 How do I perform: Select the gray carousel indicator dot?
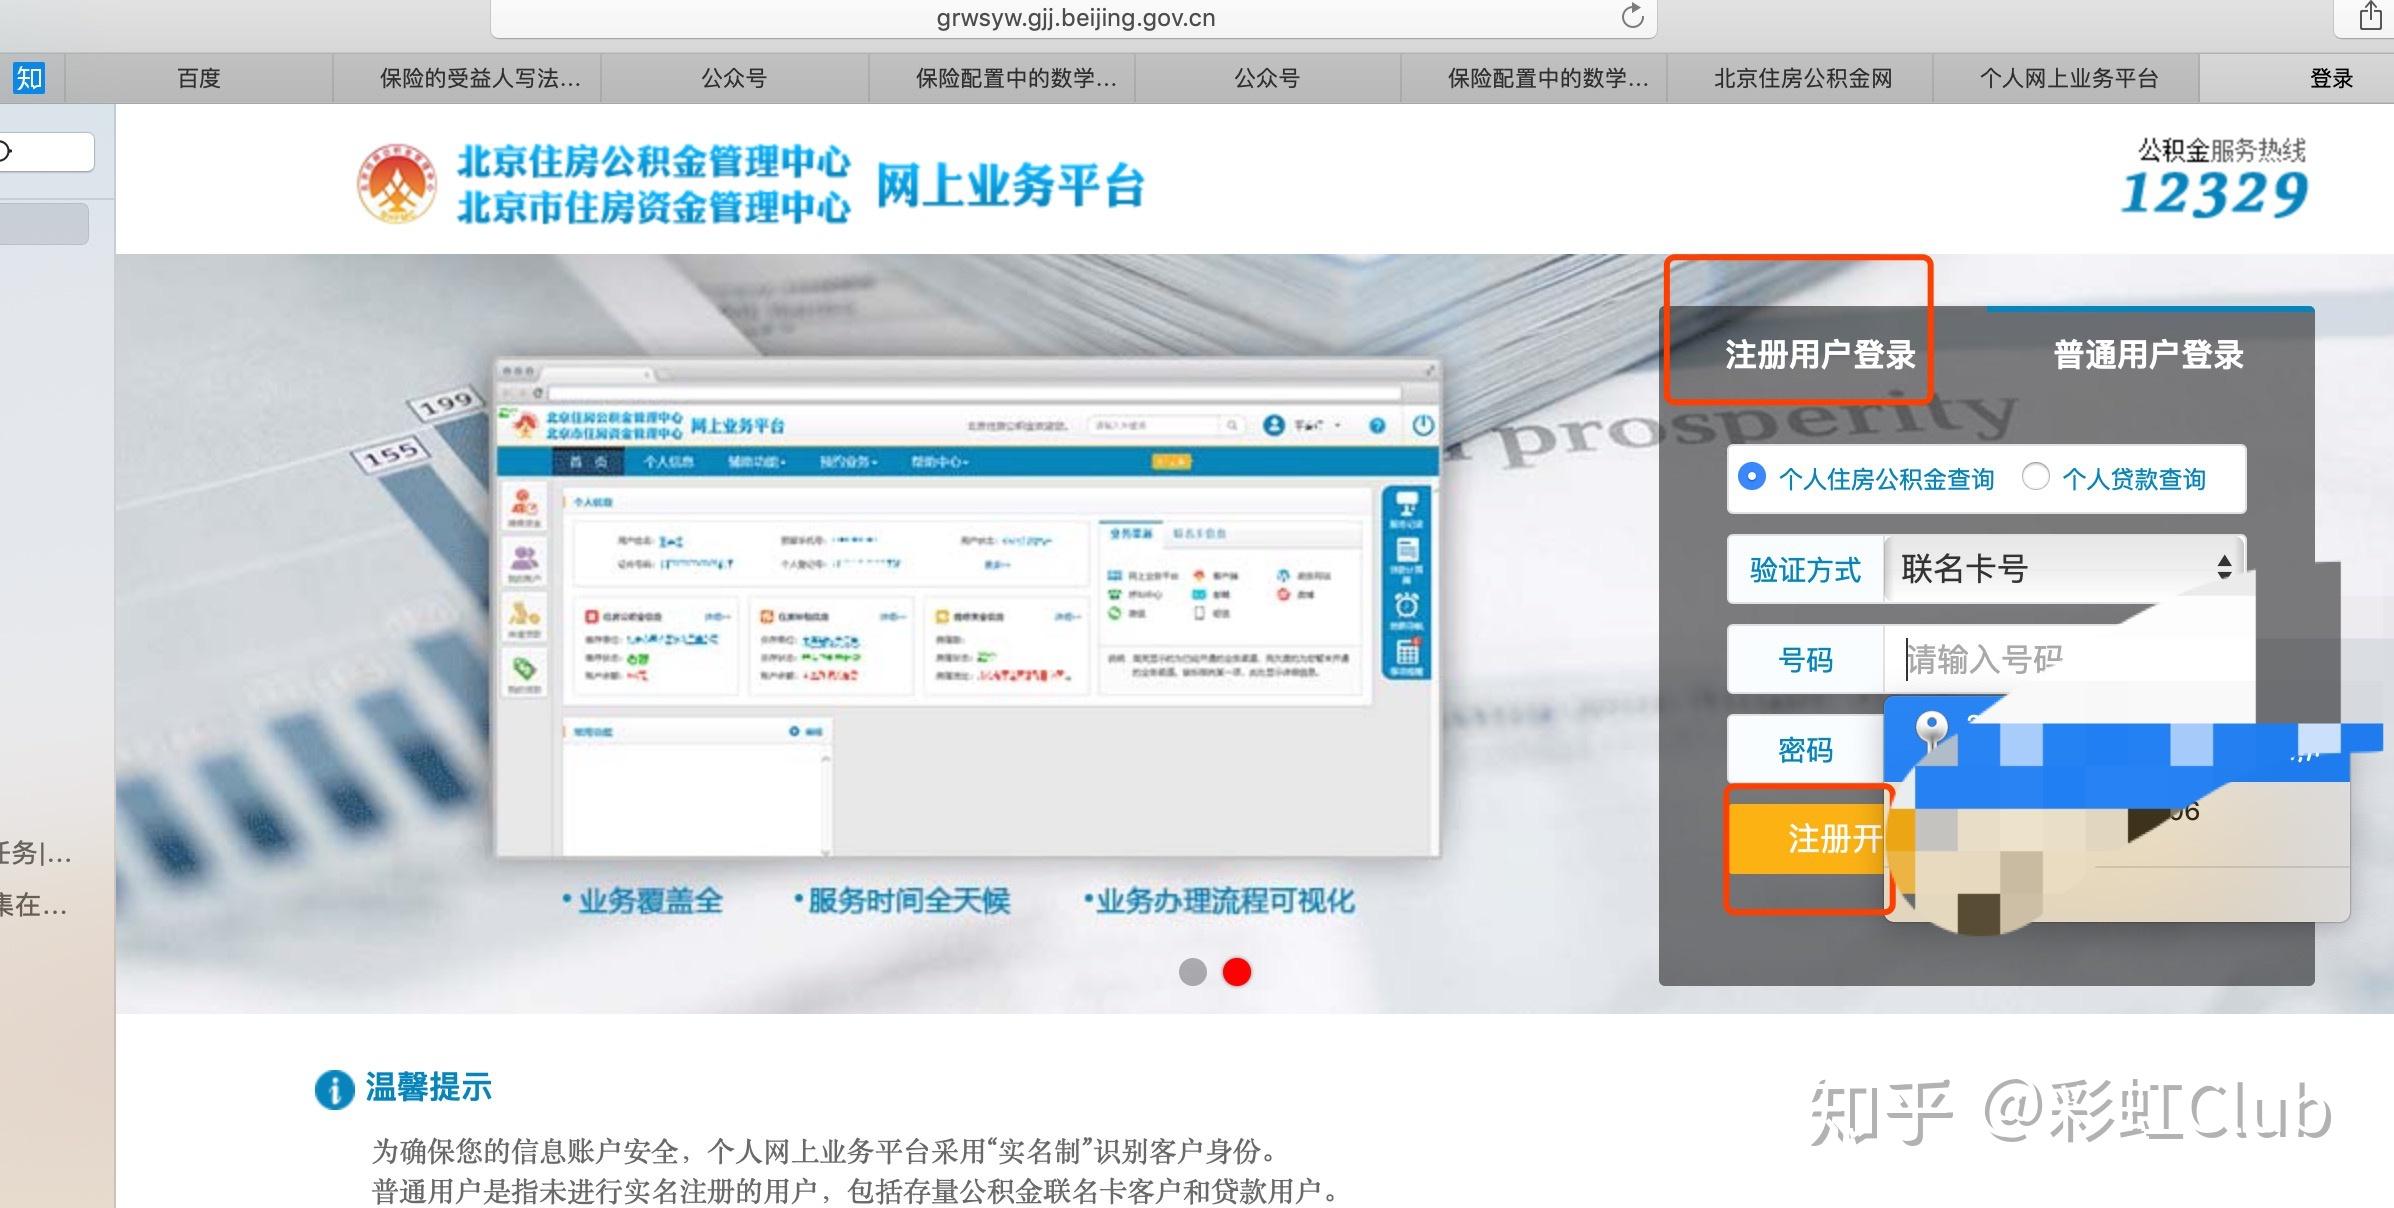1192,972
